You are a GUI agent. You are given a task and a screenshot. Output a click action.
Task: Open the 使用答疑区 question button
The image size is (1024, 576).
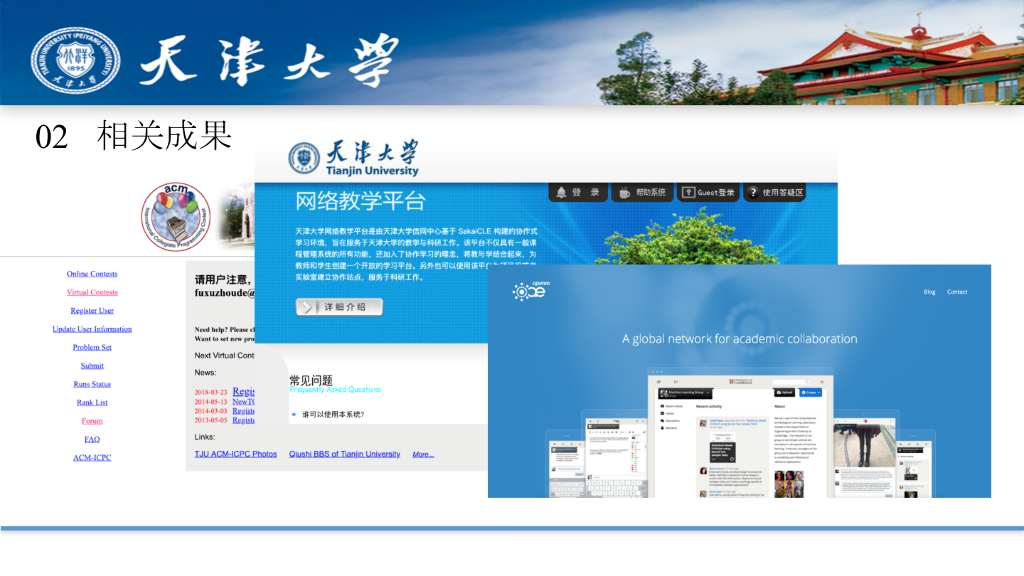pyautogui.click(x=776, y=193)
